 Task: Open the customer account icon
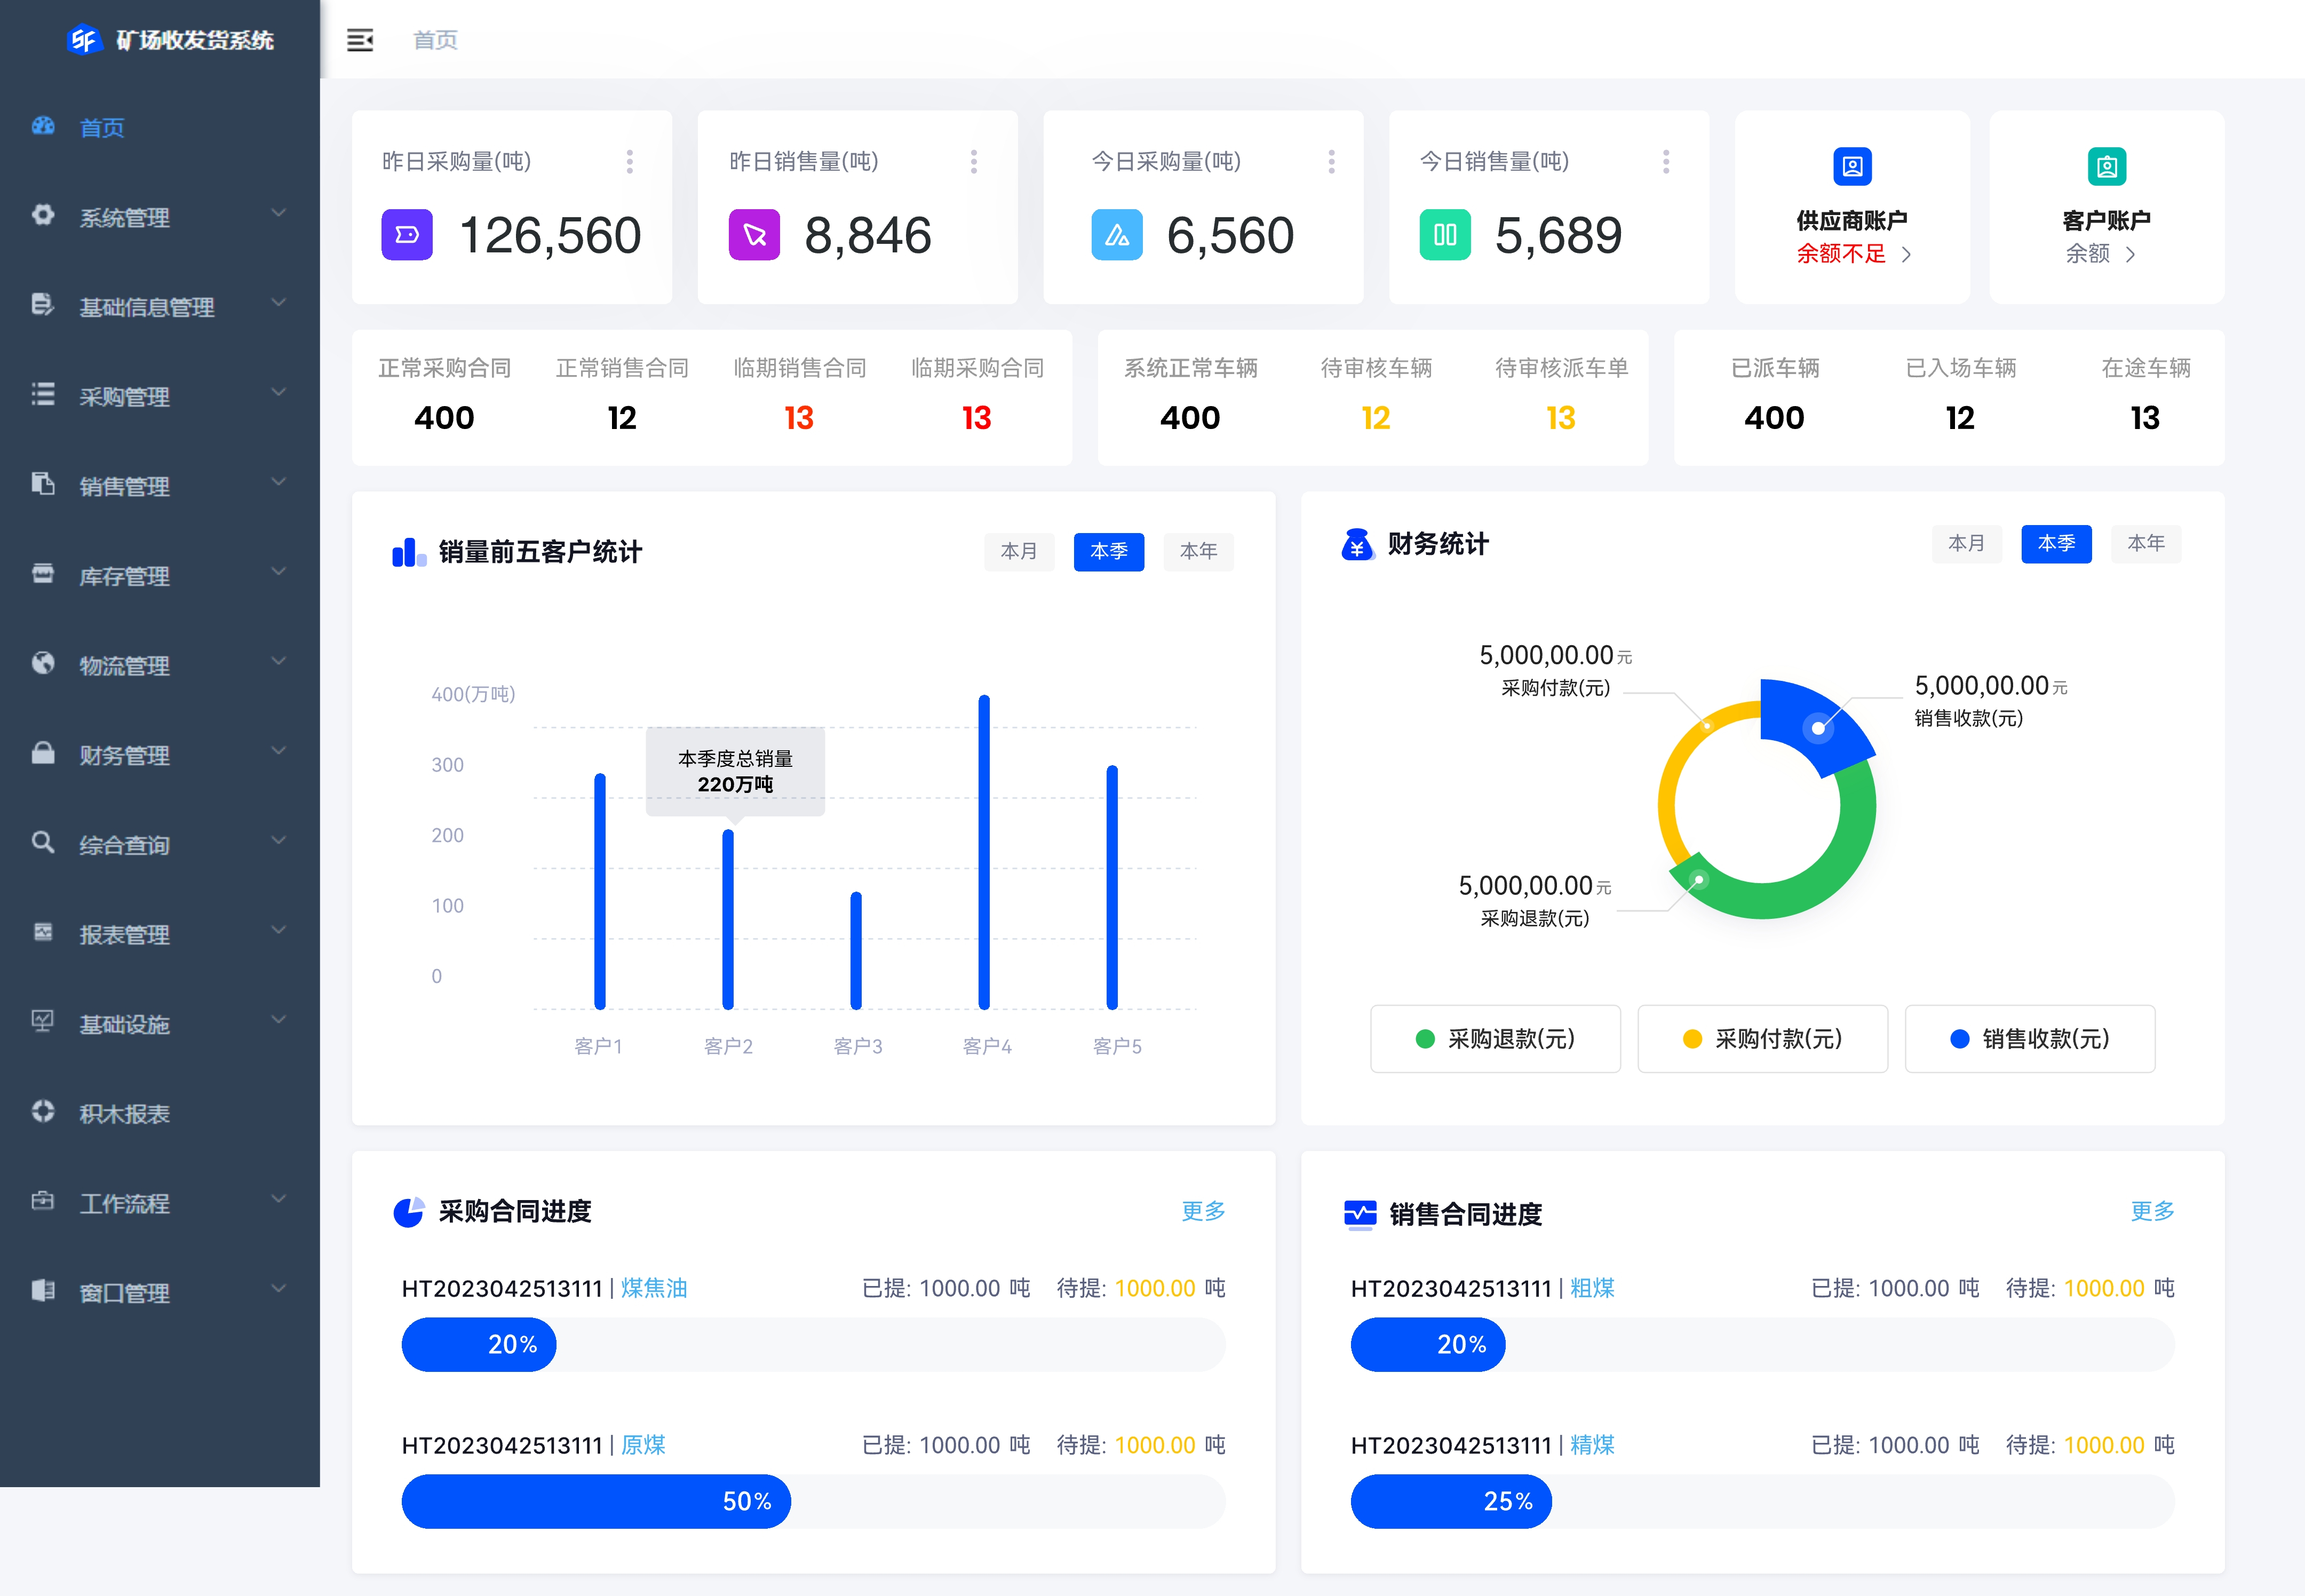coord(2106,166)
